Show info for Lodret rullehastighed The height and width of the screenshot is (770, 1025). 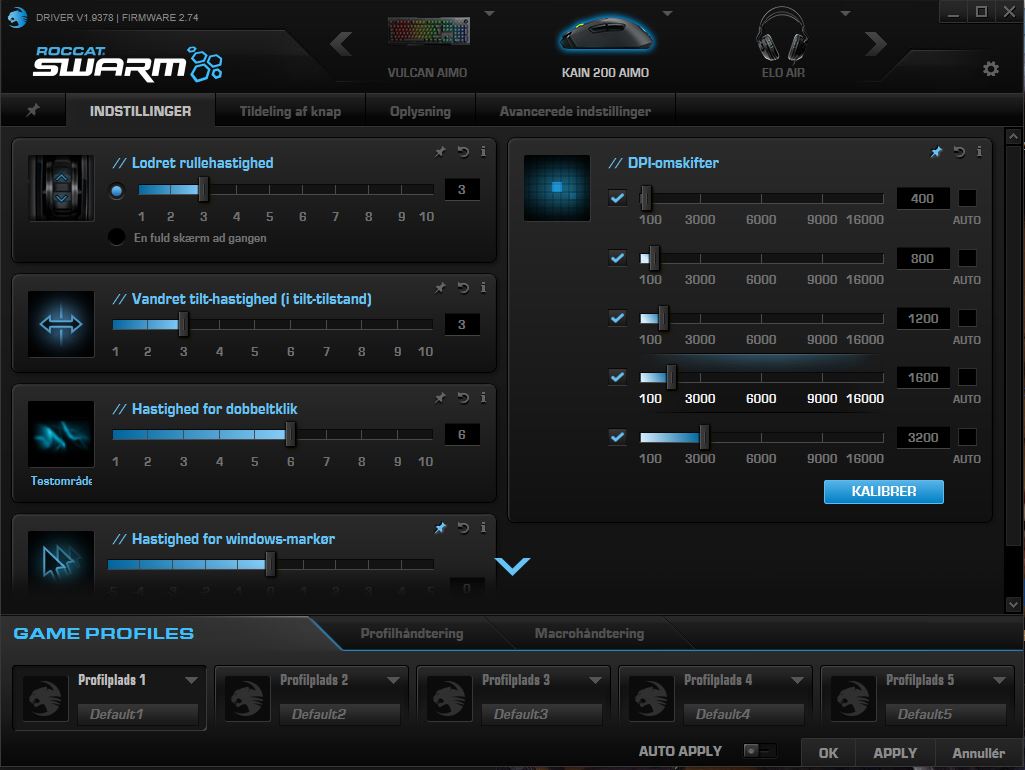(x=483, y=152)
